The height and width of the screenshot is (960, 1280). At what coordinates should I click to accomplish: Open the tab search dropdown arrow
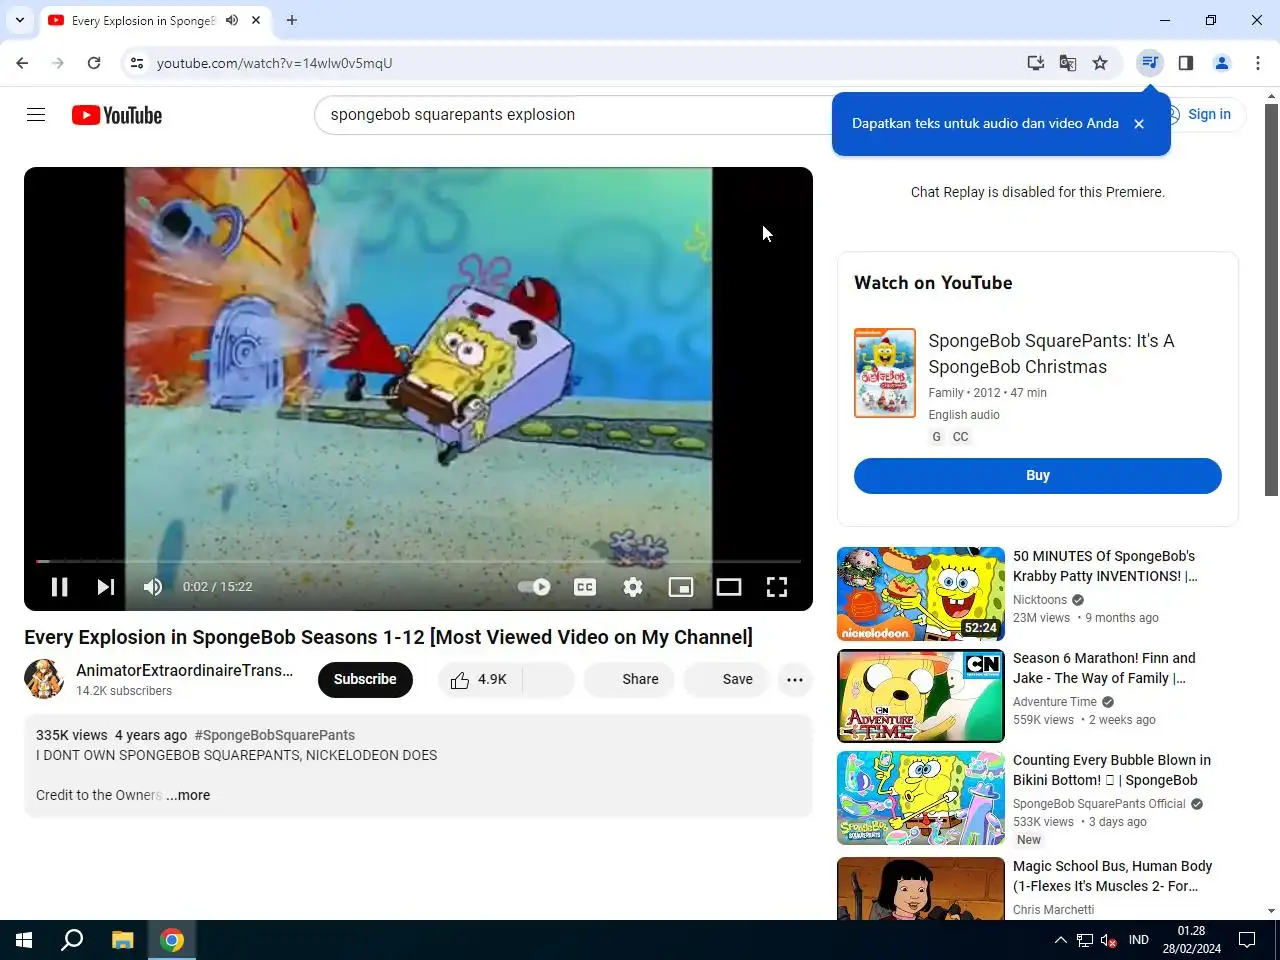coord(20,20)
